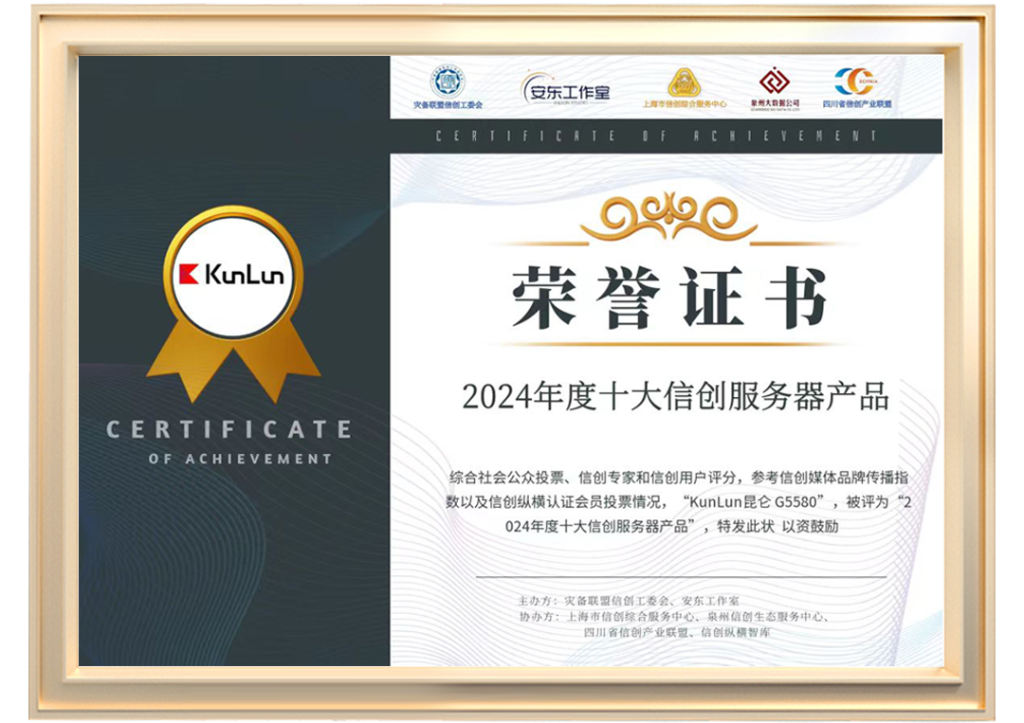
Task: Click the 上海市信创综合服务中心 caption under the gold emblem
Action: pos(684,104)
